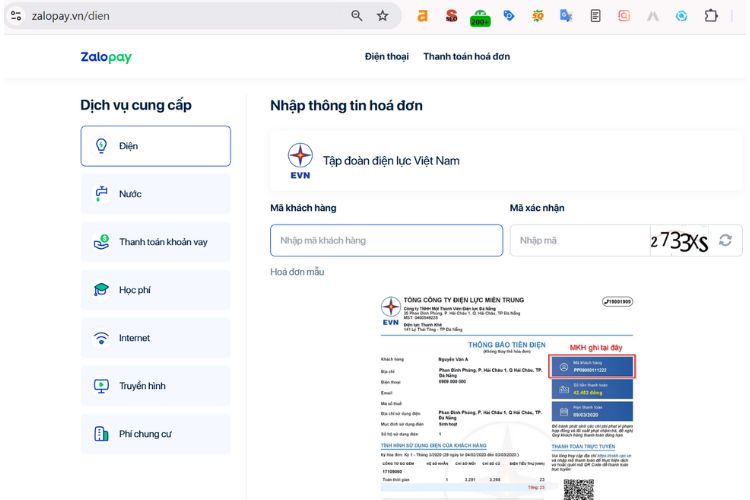The width and height of the screenshot is (750, 500).
Task: Click the Học phí graduation cap icon
Action: [101, 289]
